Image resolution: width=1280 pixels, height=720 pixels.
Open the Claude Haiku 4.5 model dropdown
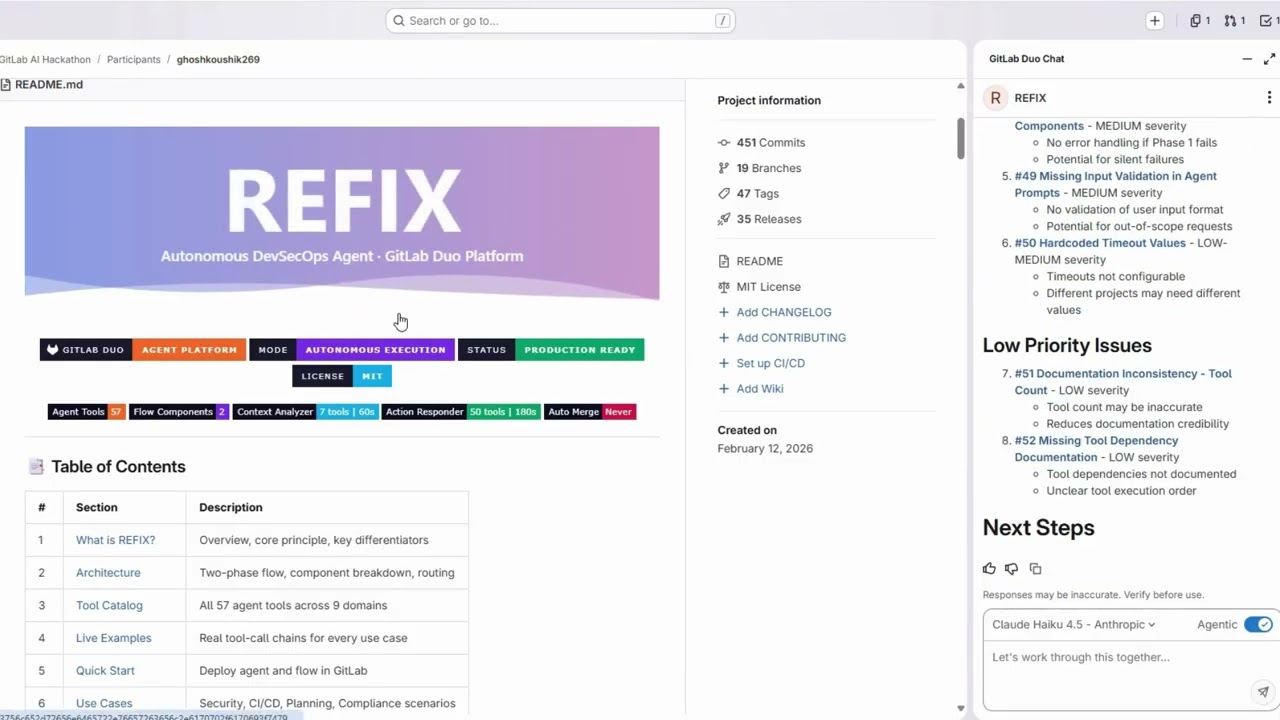click(x=1073, y=625)
